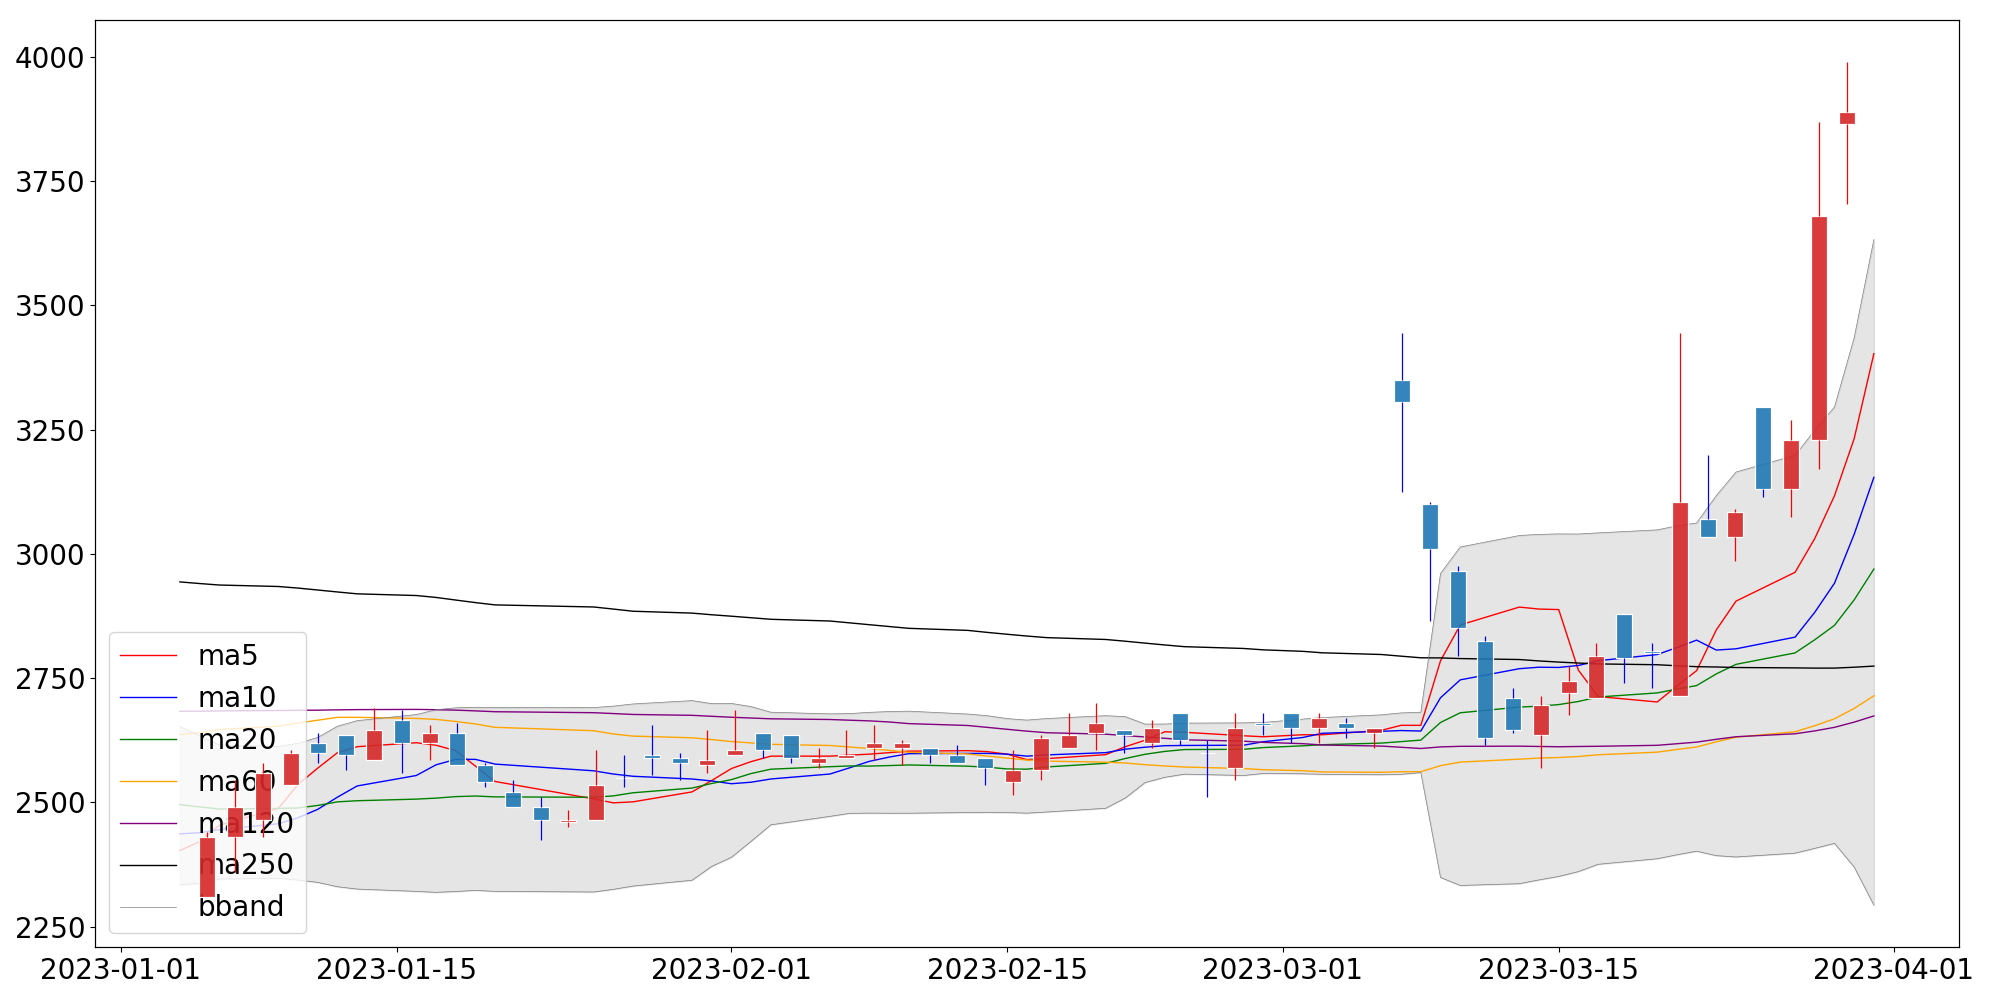Click the bband legend label

pyautogui.click(x=241, y=907)
